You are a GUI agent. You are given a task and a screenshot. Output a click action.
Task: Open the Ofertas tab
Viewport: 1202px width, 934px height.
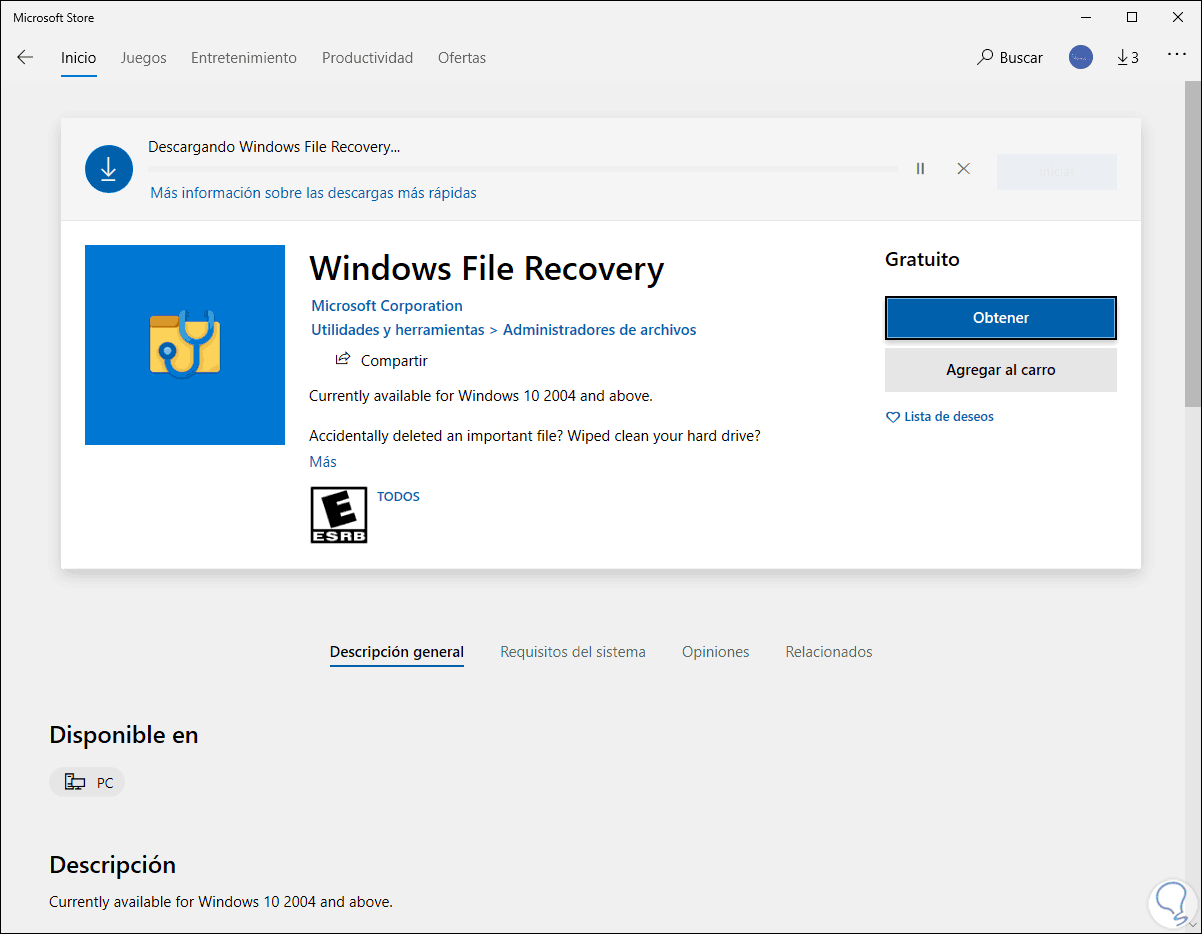point(462,58)
